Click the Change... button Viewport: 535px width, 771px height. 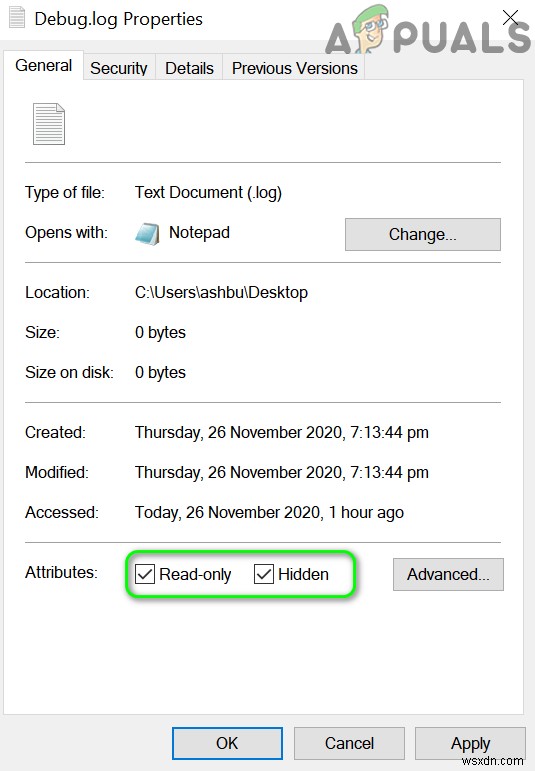point(423,235)
